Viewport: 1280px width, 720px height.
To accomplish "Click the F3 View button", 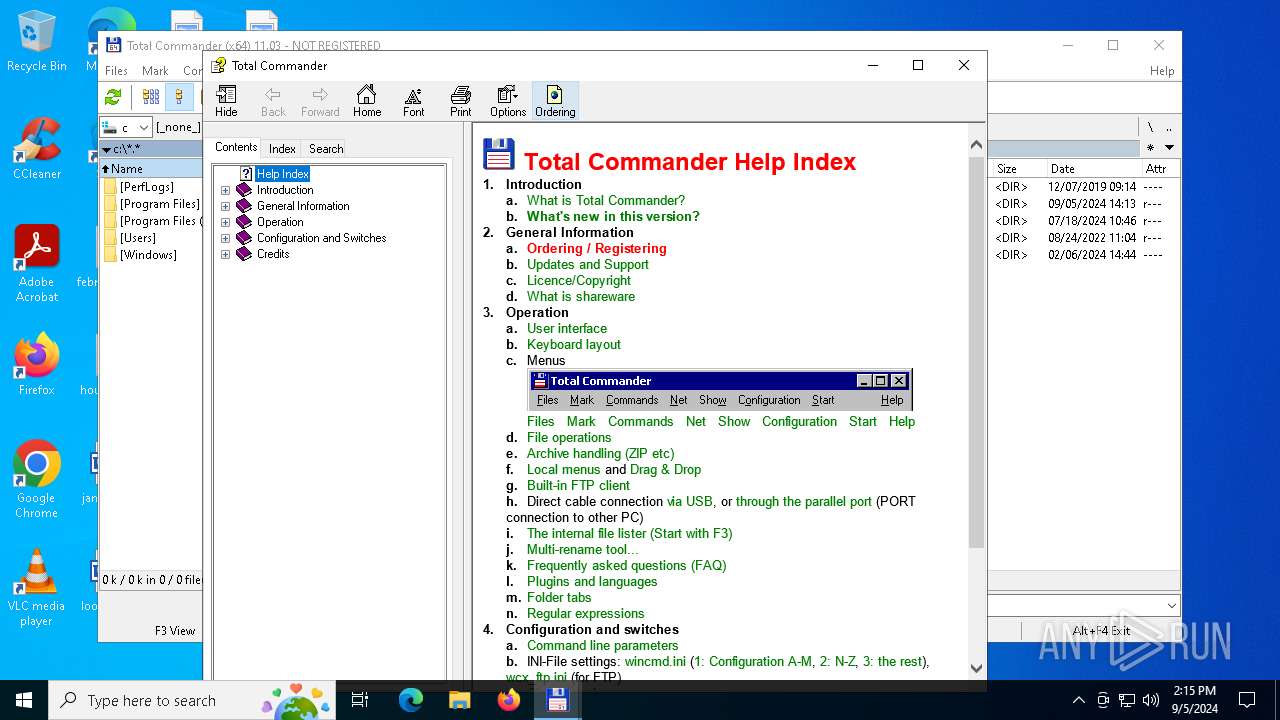I will pyautogui.click(x=174, y=630).
